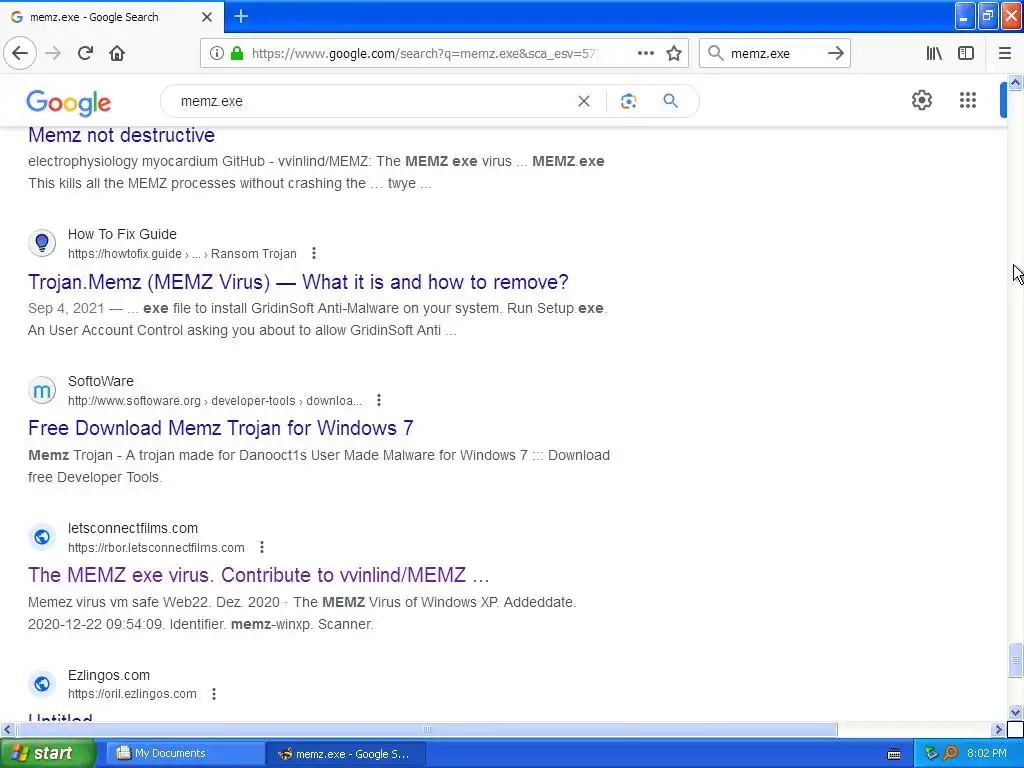The image size is (1024, 768).
Task: Open the Library bookmarks icon
Action: tap(934, 53)
